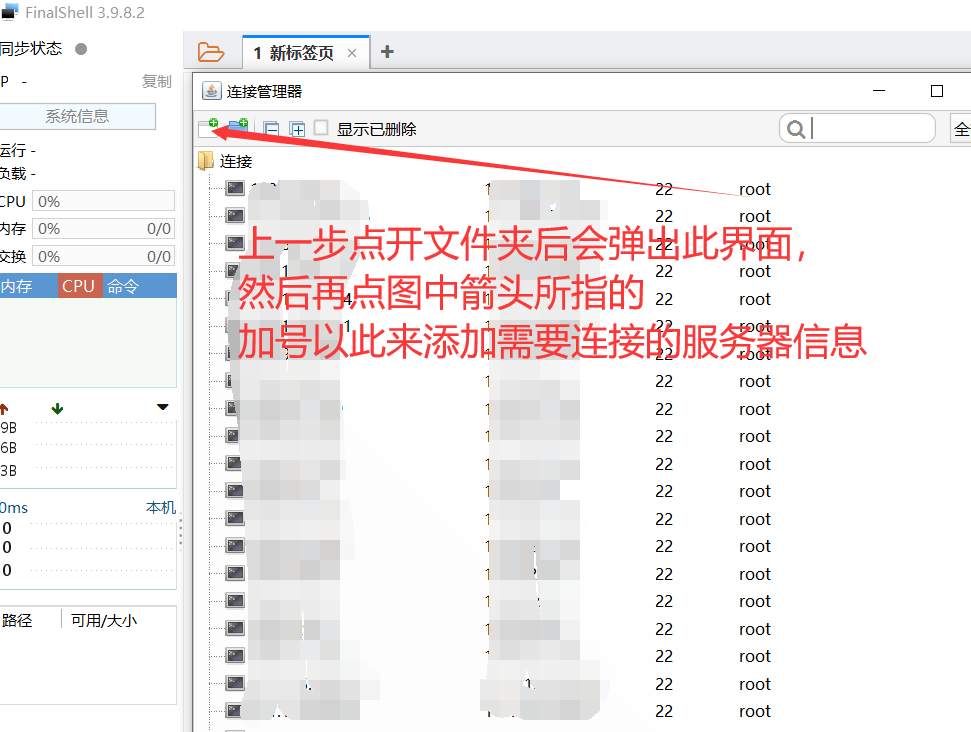Image resolution: width=971 pixels, height=732 pixels.
Task: Click the new SSH connection plus icon
Action: [208, 128]
